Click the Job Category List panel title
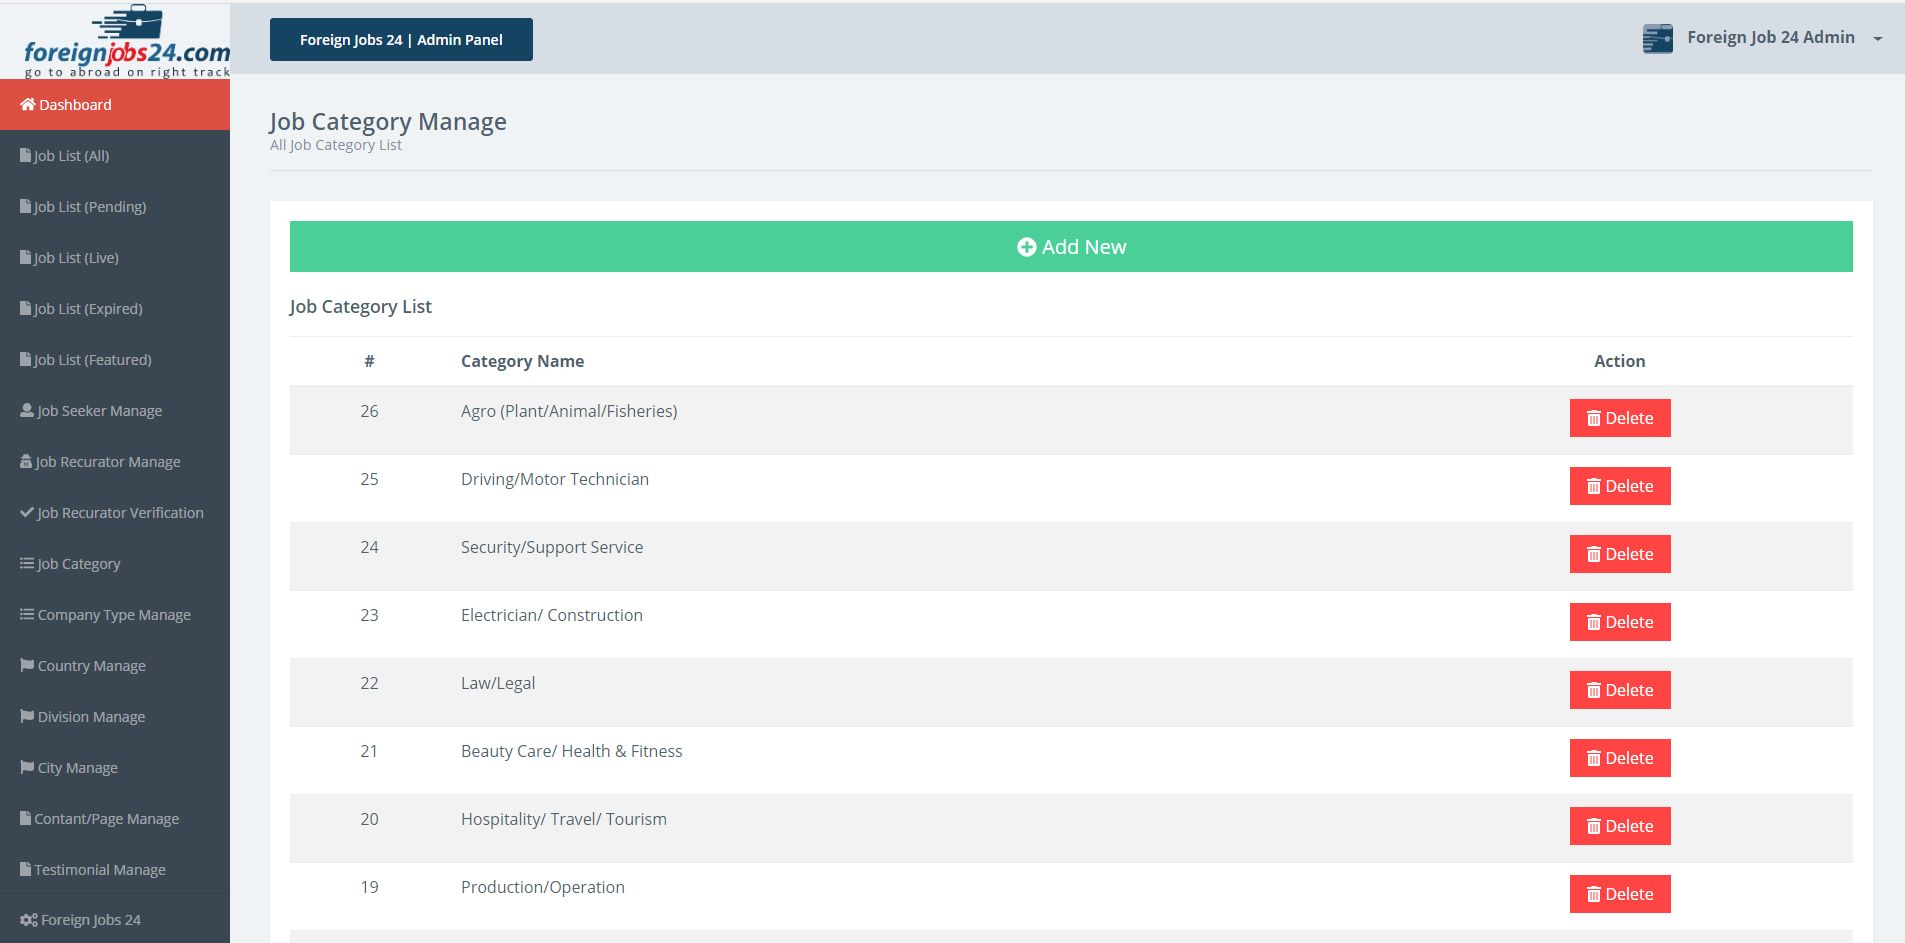This screenshot has width=1905, height=943. click(x=361, y=307)
